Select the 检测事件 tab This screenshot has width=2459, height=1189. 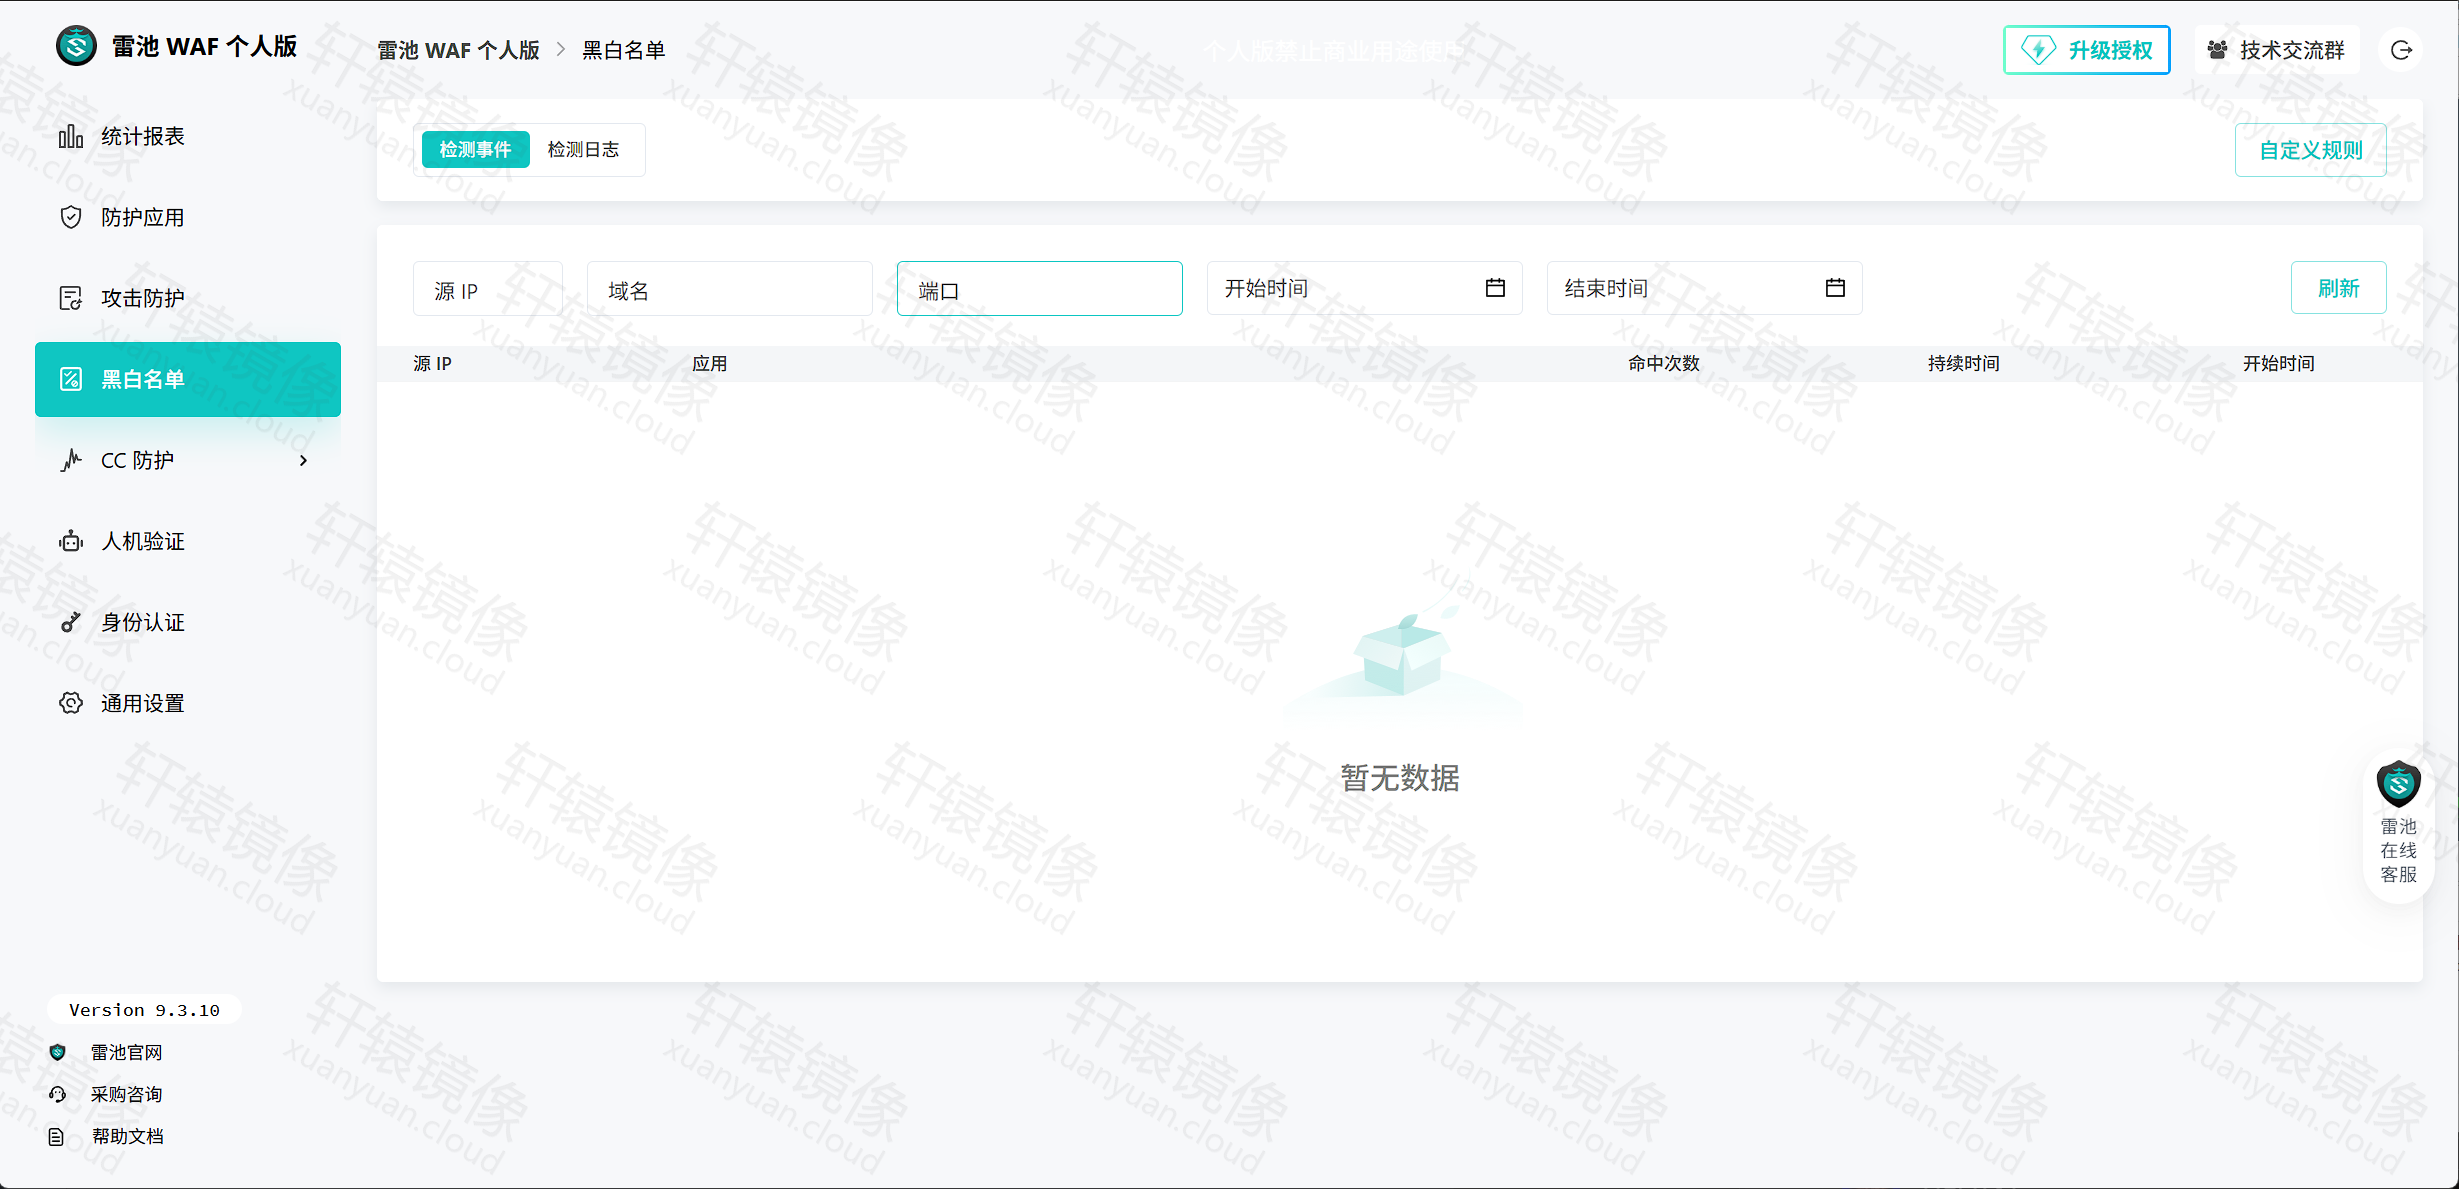coord(476,150)
